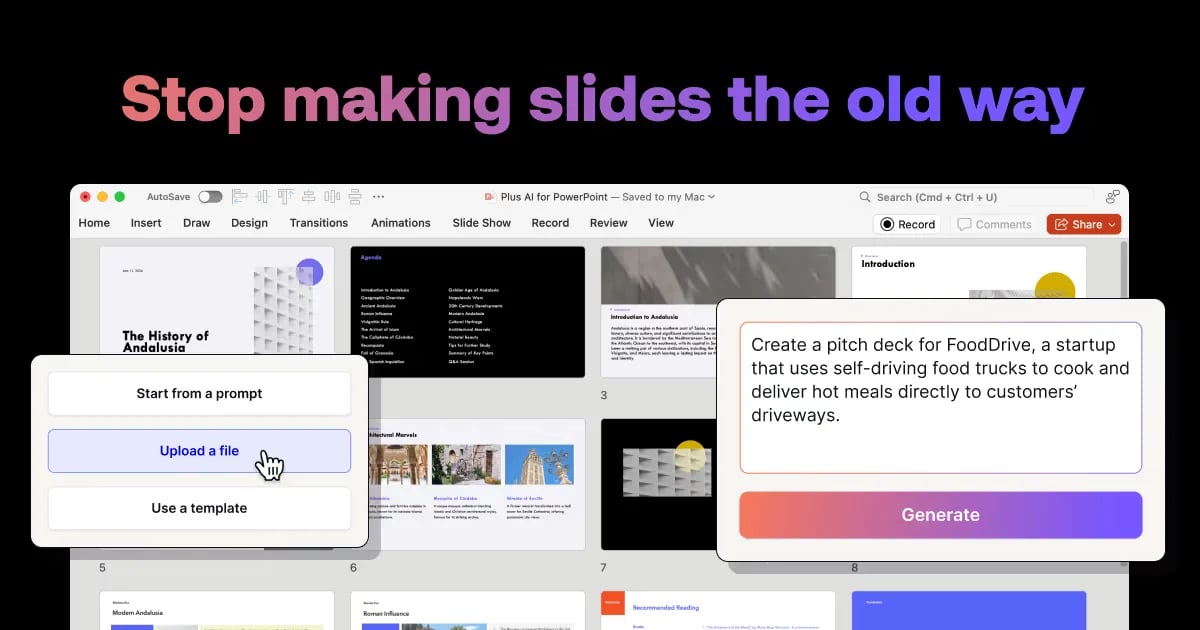The width and height of the screenshot is (1200, 630).
Task: Select Start from a prompt
Action: [x=199, y=394]
